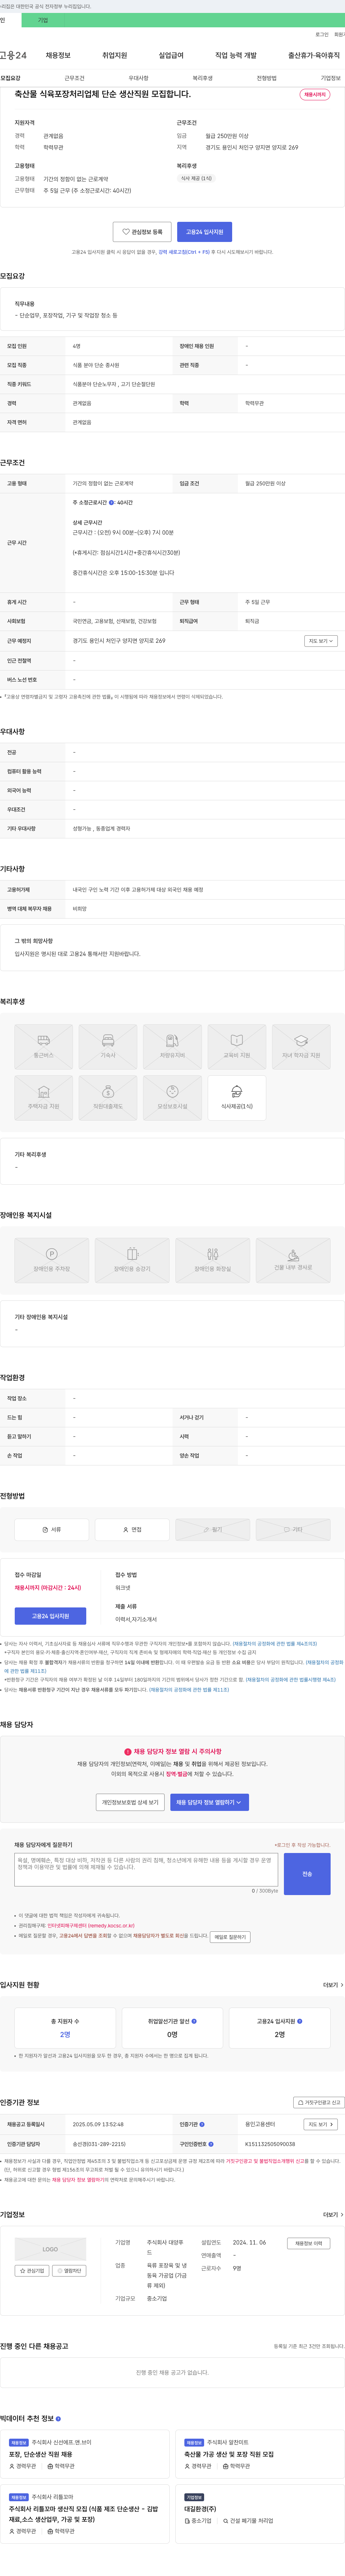Click the info icon next to 빅데이터 추천 정보

tap(58, 2419)
